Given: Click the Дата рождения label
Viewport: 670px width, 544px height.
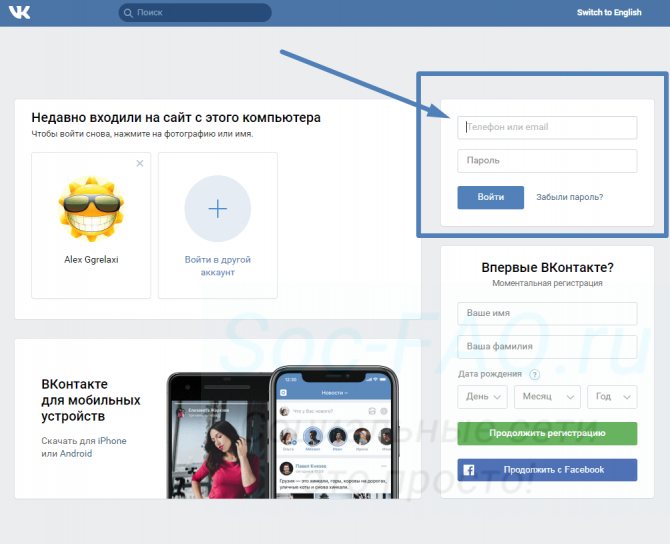Looking at the screenshot, I should 490,374.
